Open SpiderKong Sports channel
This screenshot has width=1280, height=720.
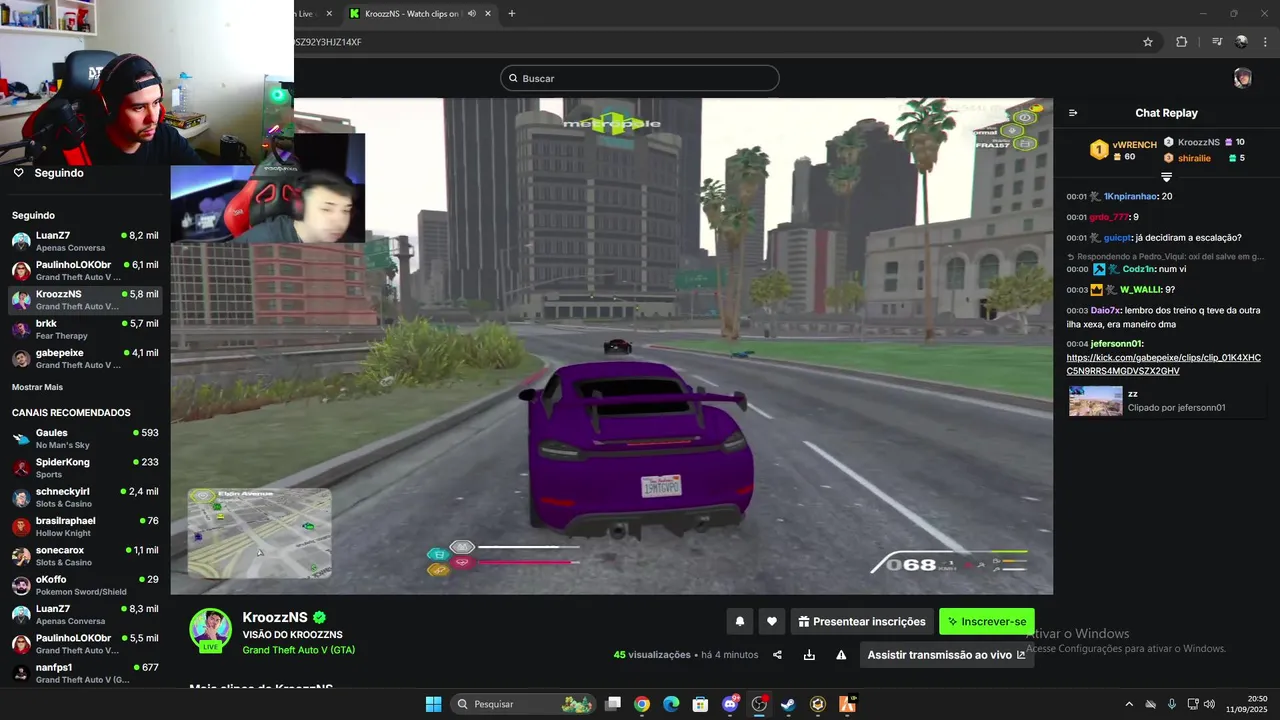coord(84,468)
